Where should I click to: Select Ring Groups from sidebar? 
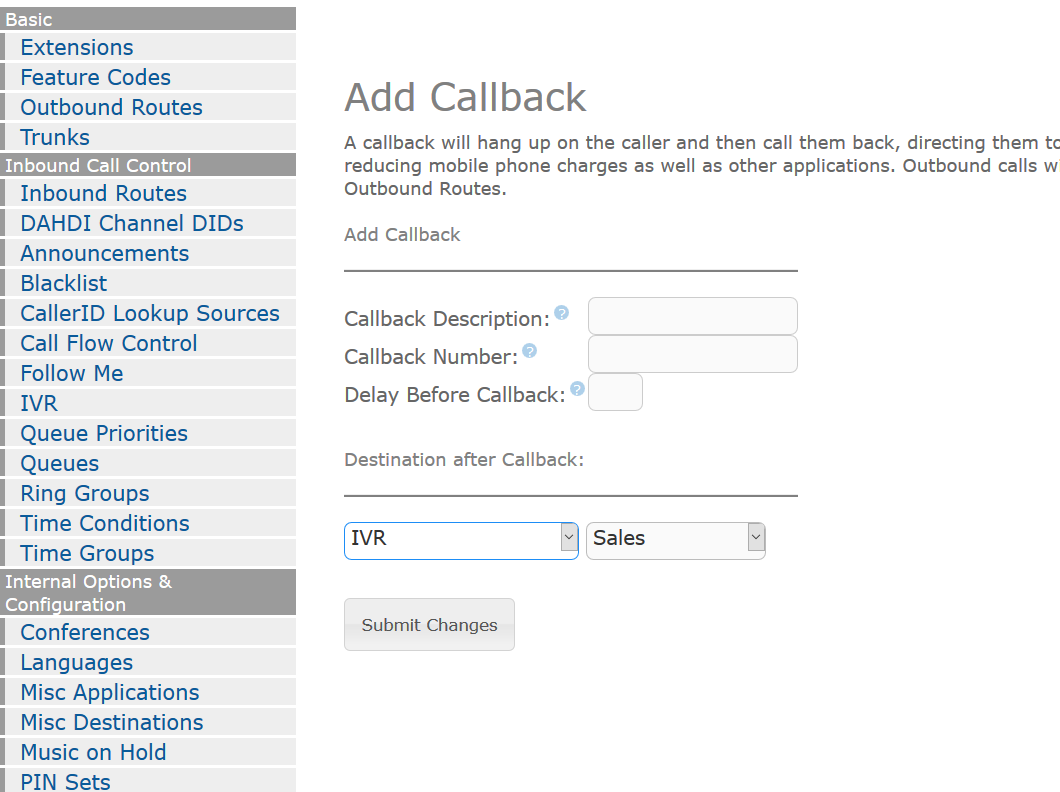[85, 493]
